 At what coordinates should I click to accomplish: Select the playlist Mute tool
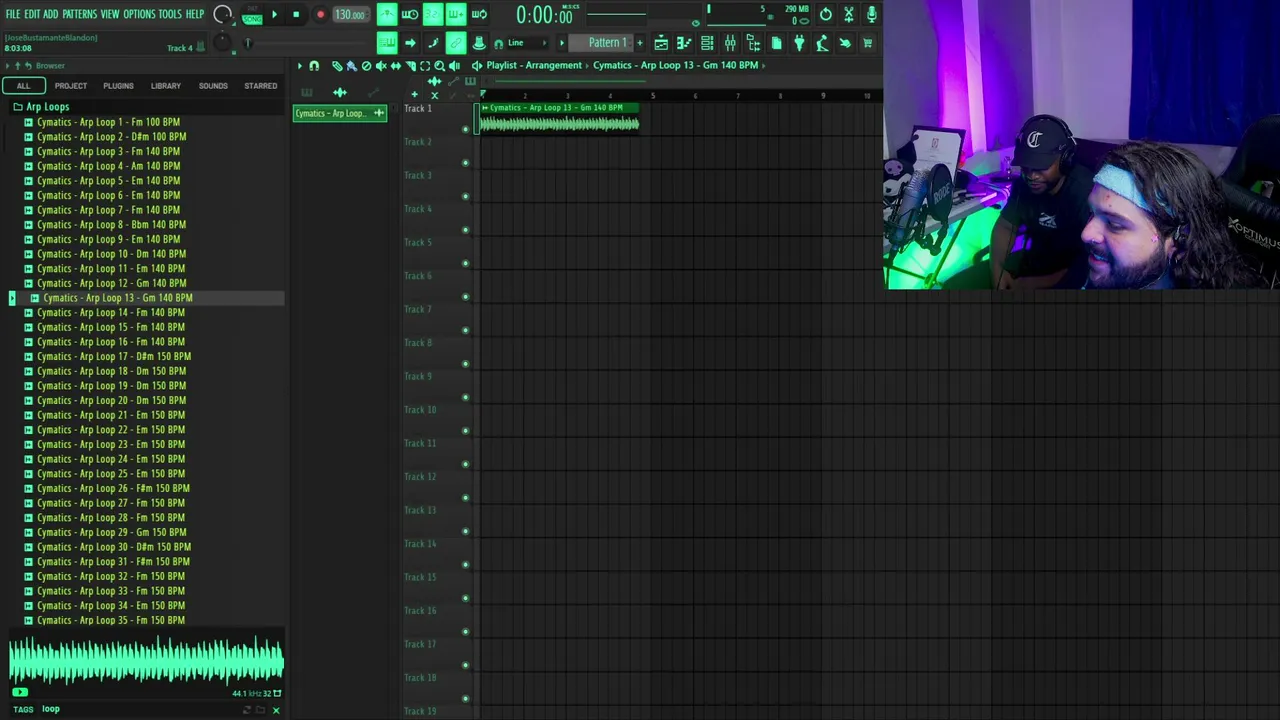click(381, 66)
